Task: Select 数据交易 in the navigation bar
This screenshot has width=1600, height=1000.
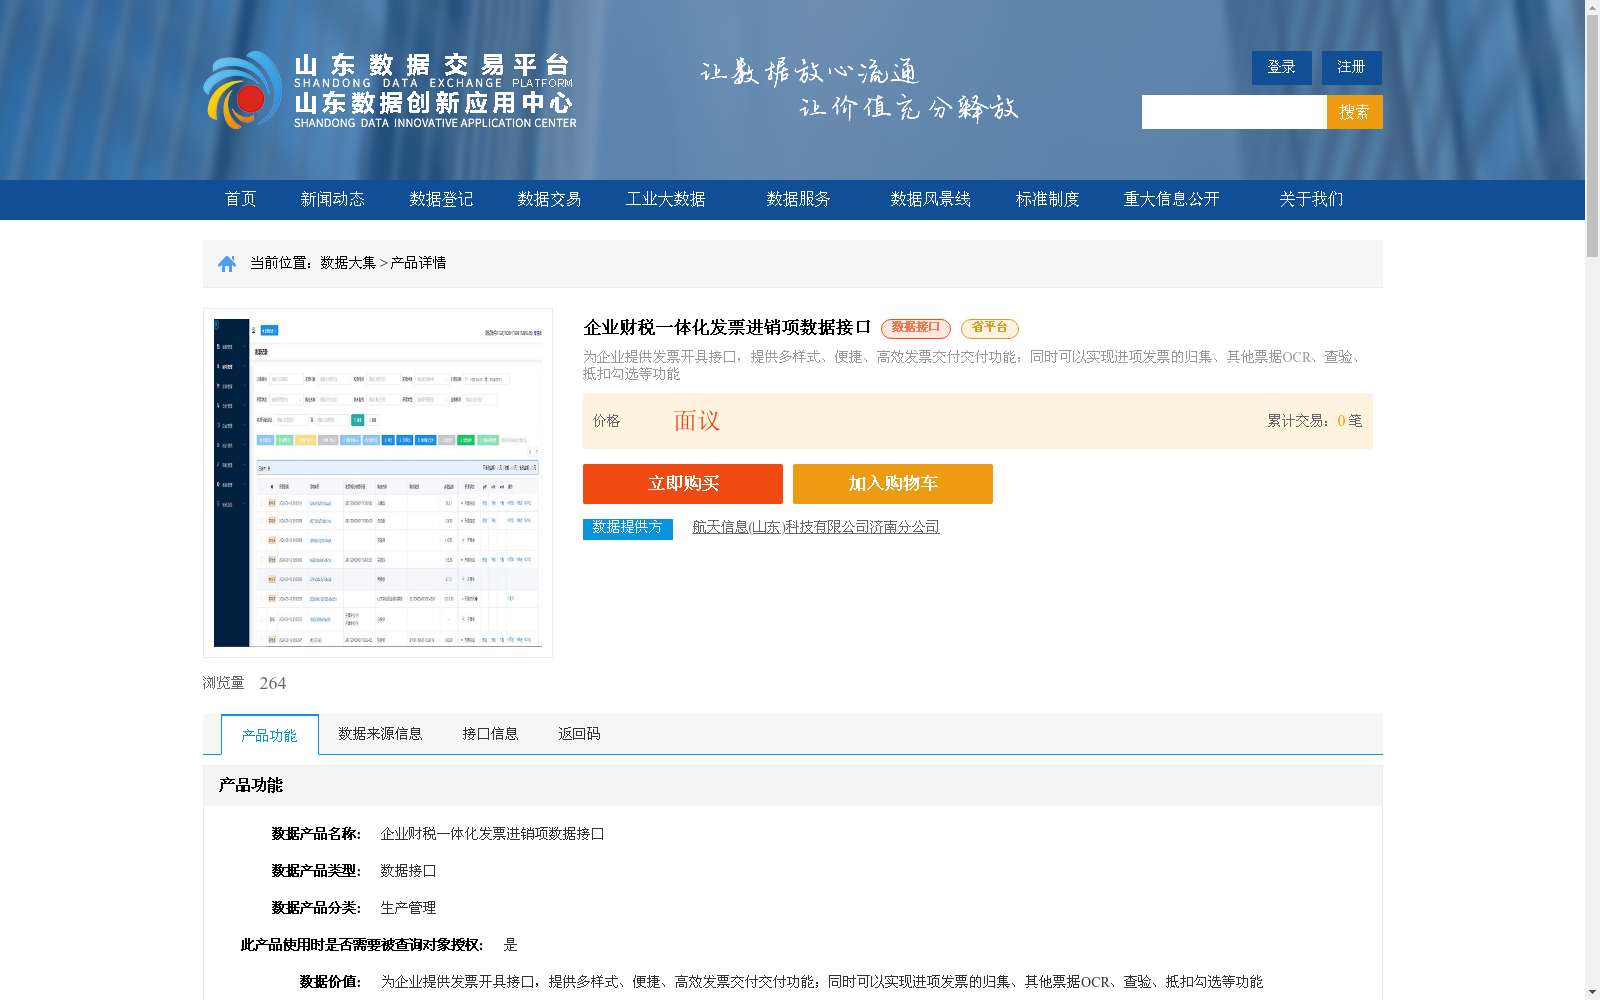Action: coord(549,199)
